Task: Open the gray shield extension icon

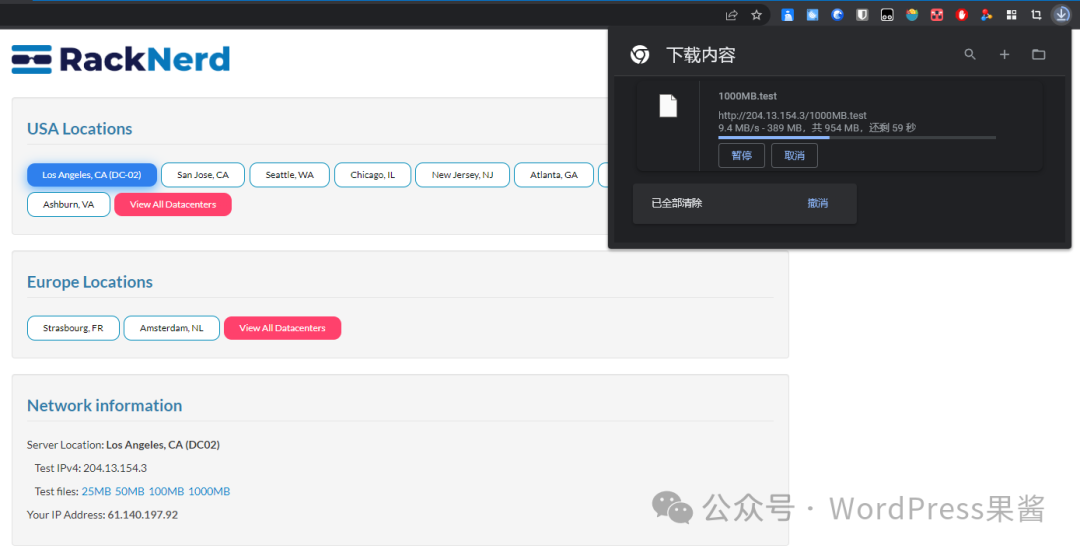Action: click(862, 14)
